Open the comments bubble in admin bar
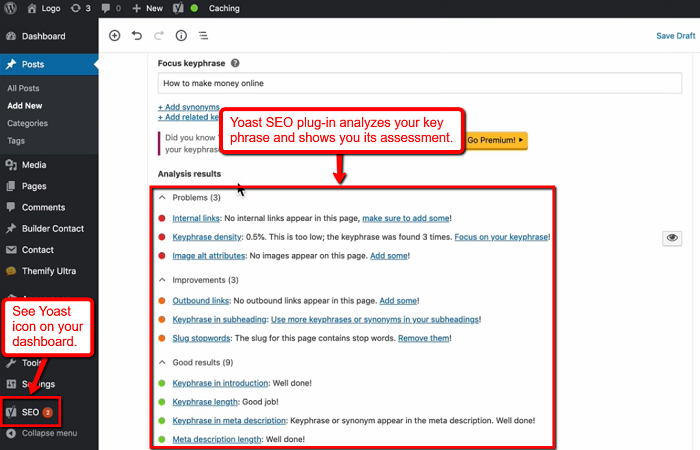Viewport: 700px width, 450px height. click(x=111, y=8)
